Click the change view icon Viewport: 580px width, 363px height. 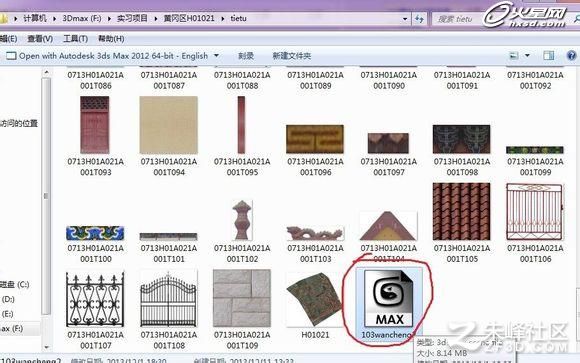[514, 56]
